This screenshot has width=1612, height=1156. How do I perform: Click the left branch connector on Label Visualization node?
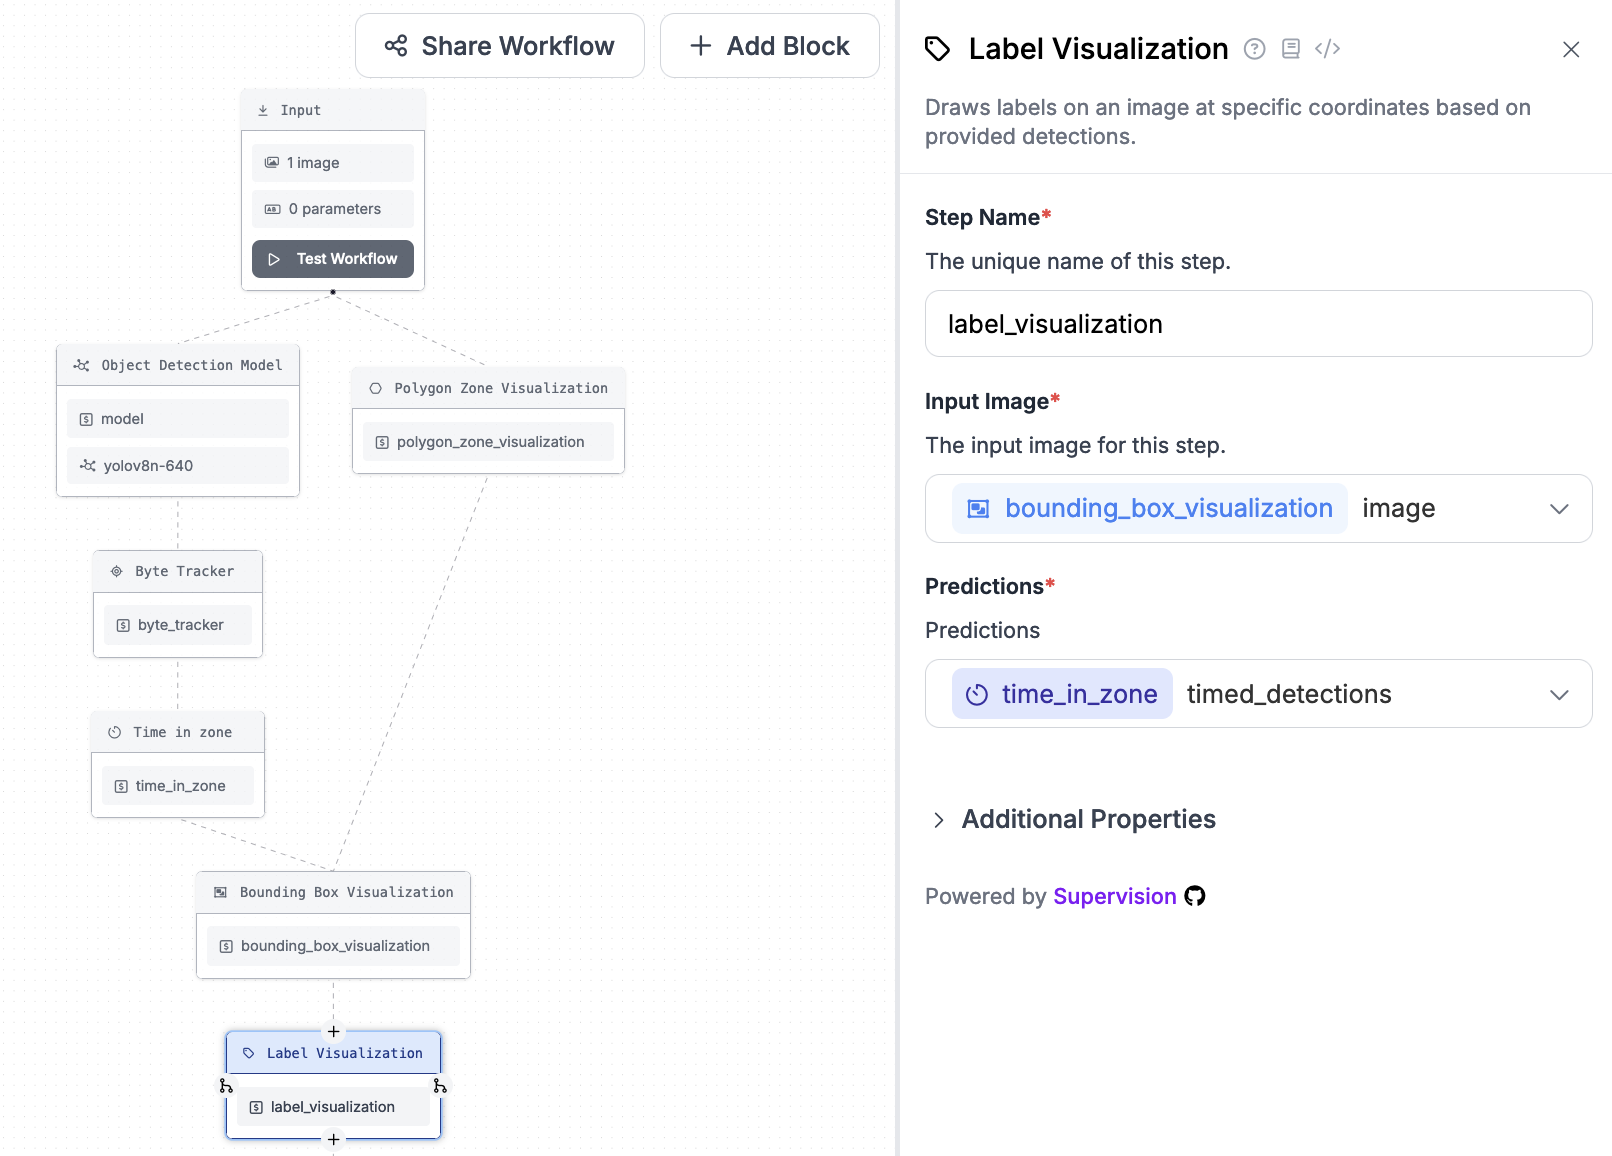225,1084
